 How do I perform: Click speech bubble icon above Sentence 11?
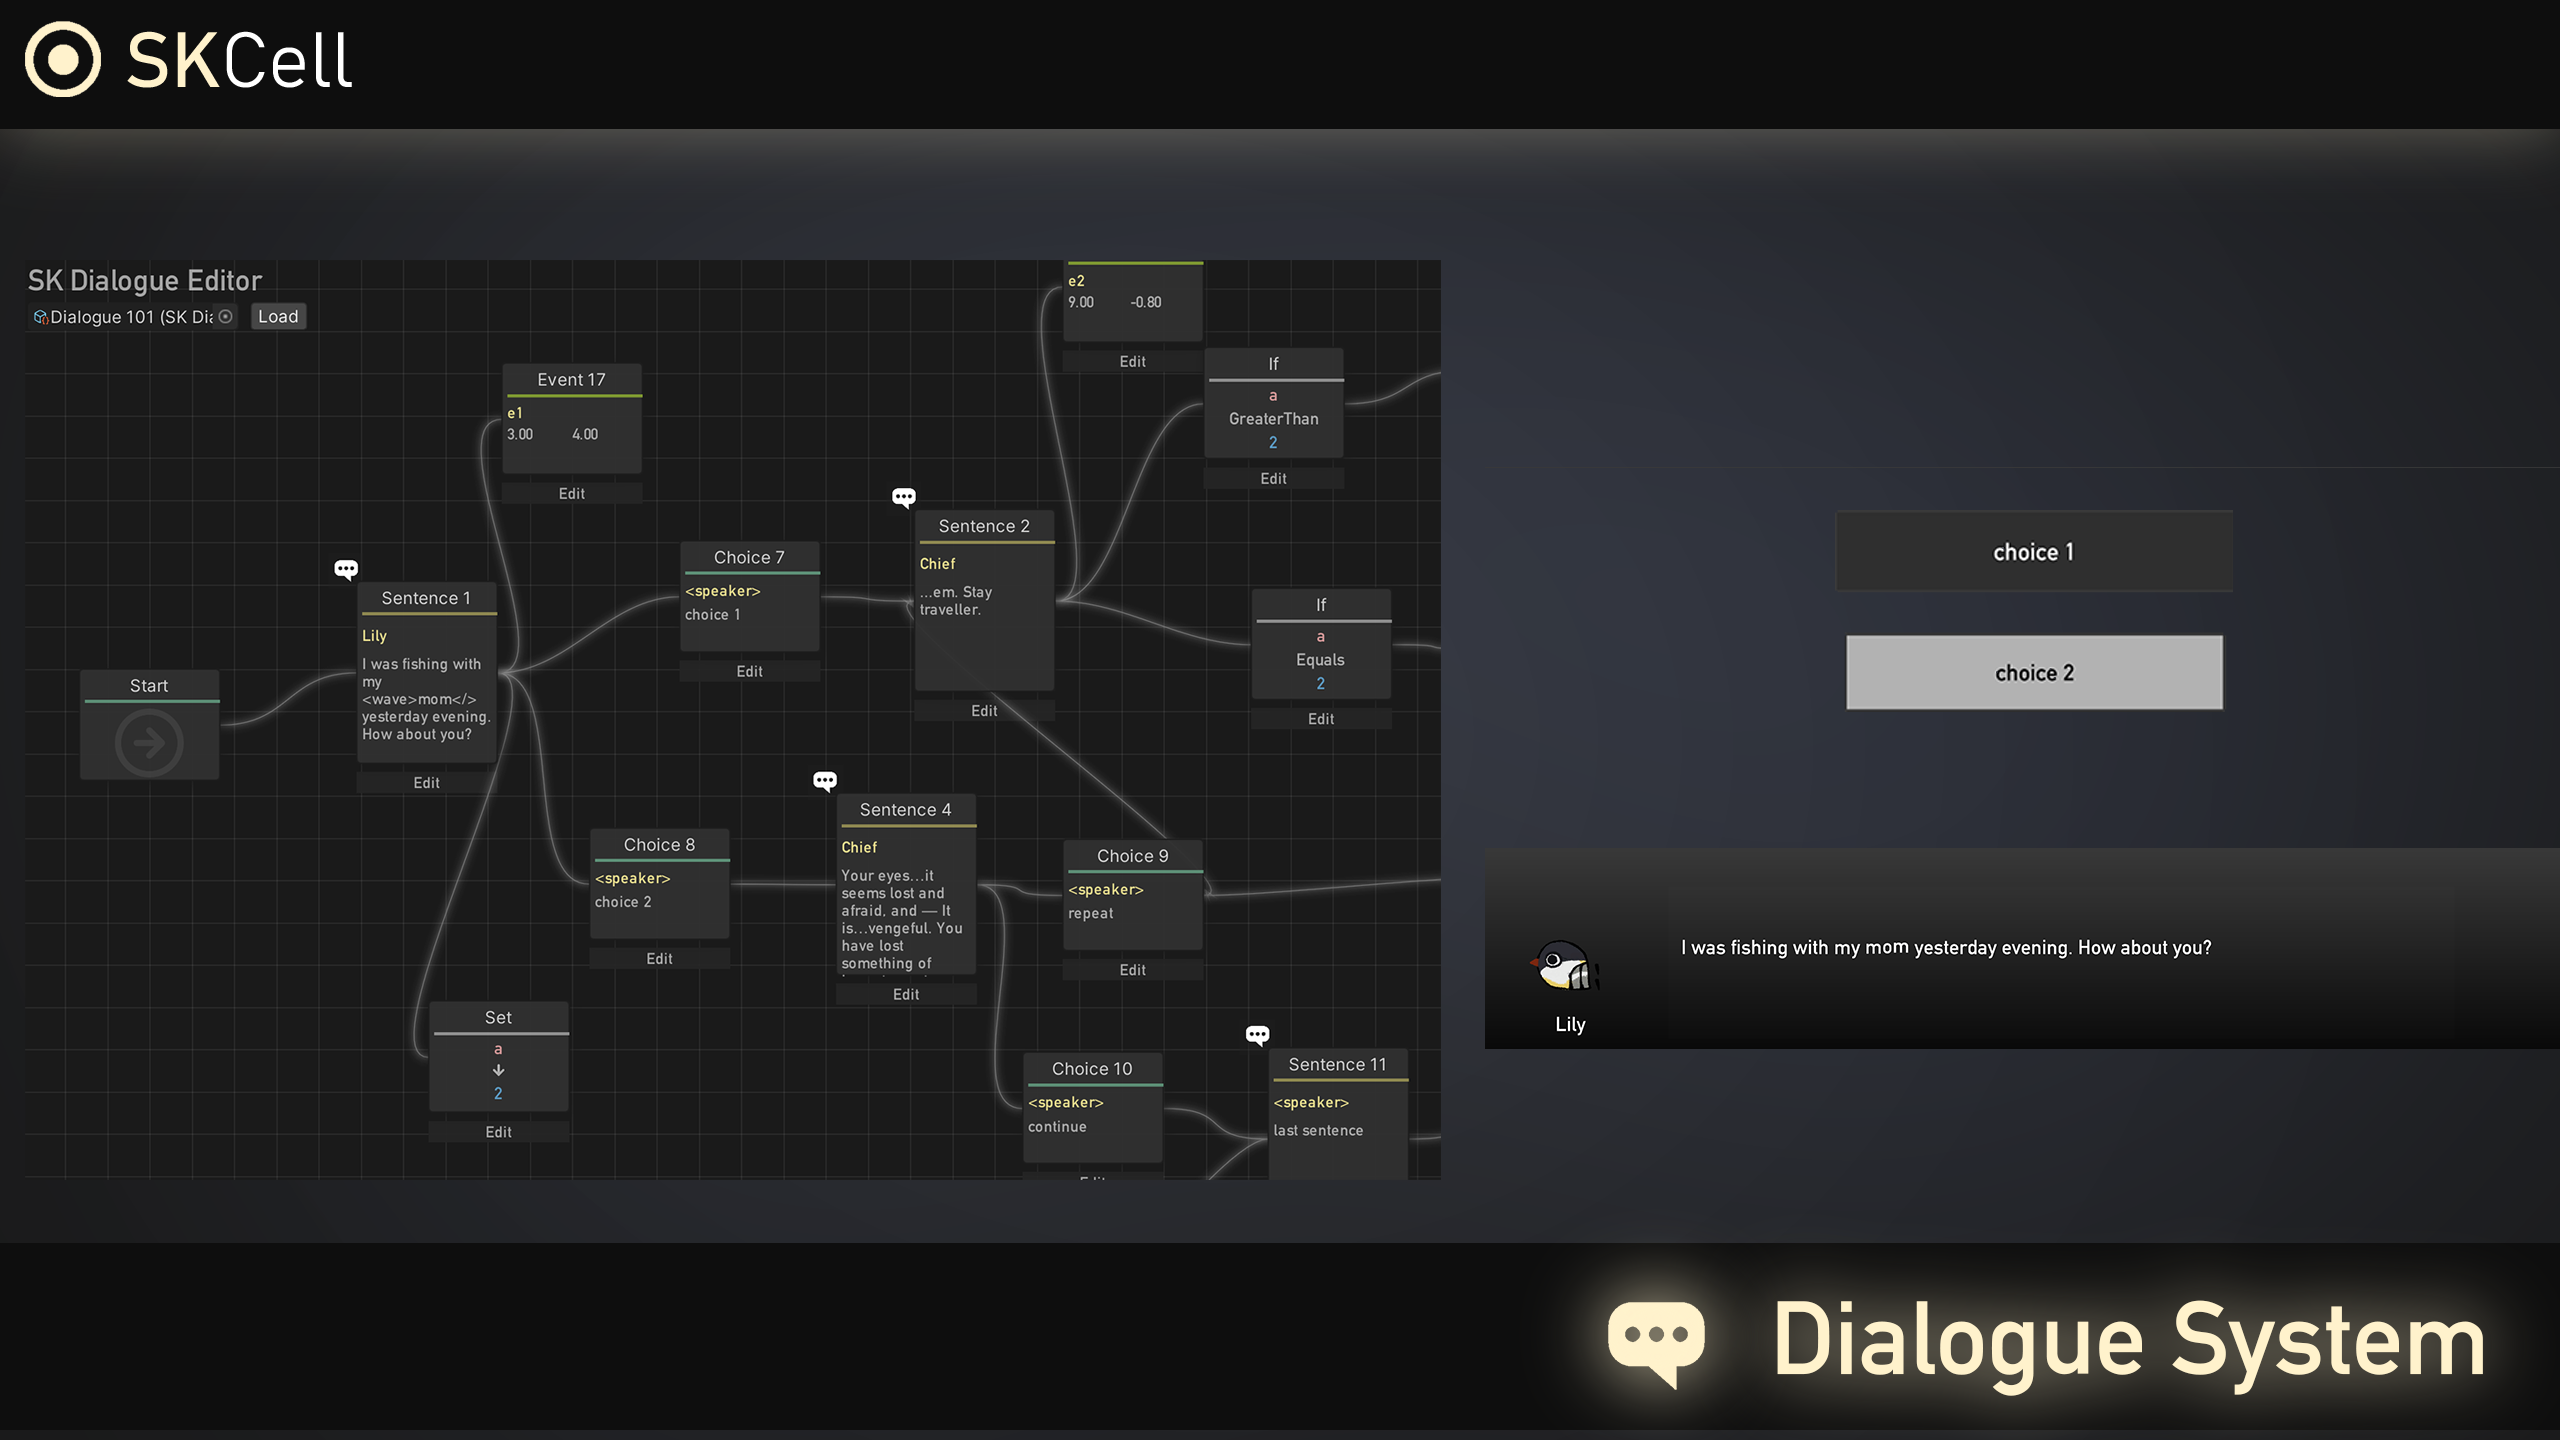tap(1258, 1035)
